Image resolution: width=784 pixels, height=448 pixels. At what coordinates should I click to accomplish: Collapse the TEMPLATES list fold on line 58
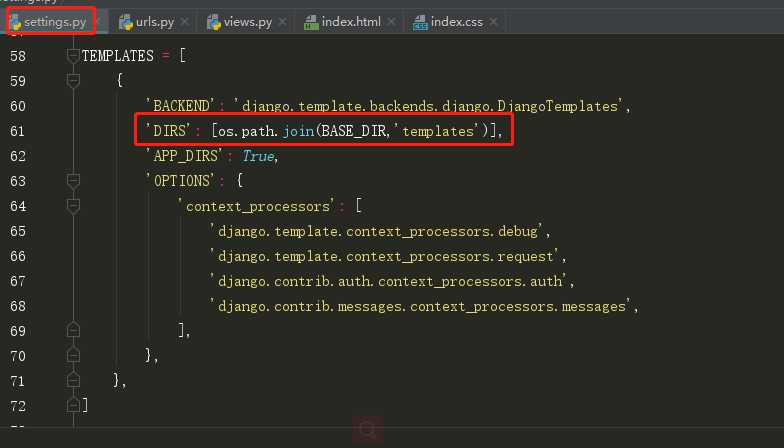[73, 56]
